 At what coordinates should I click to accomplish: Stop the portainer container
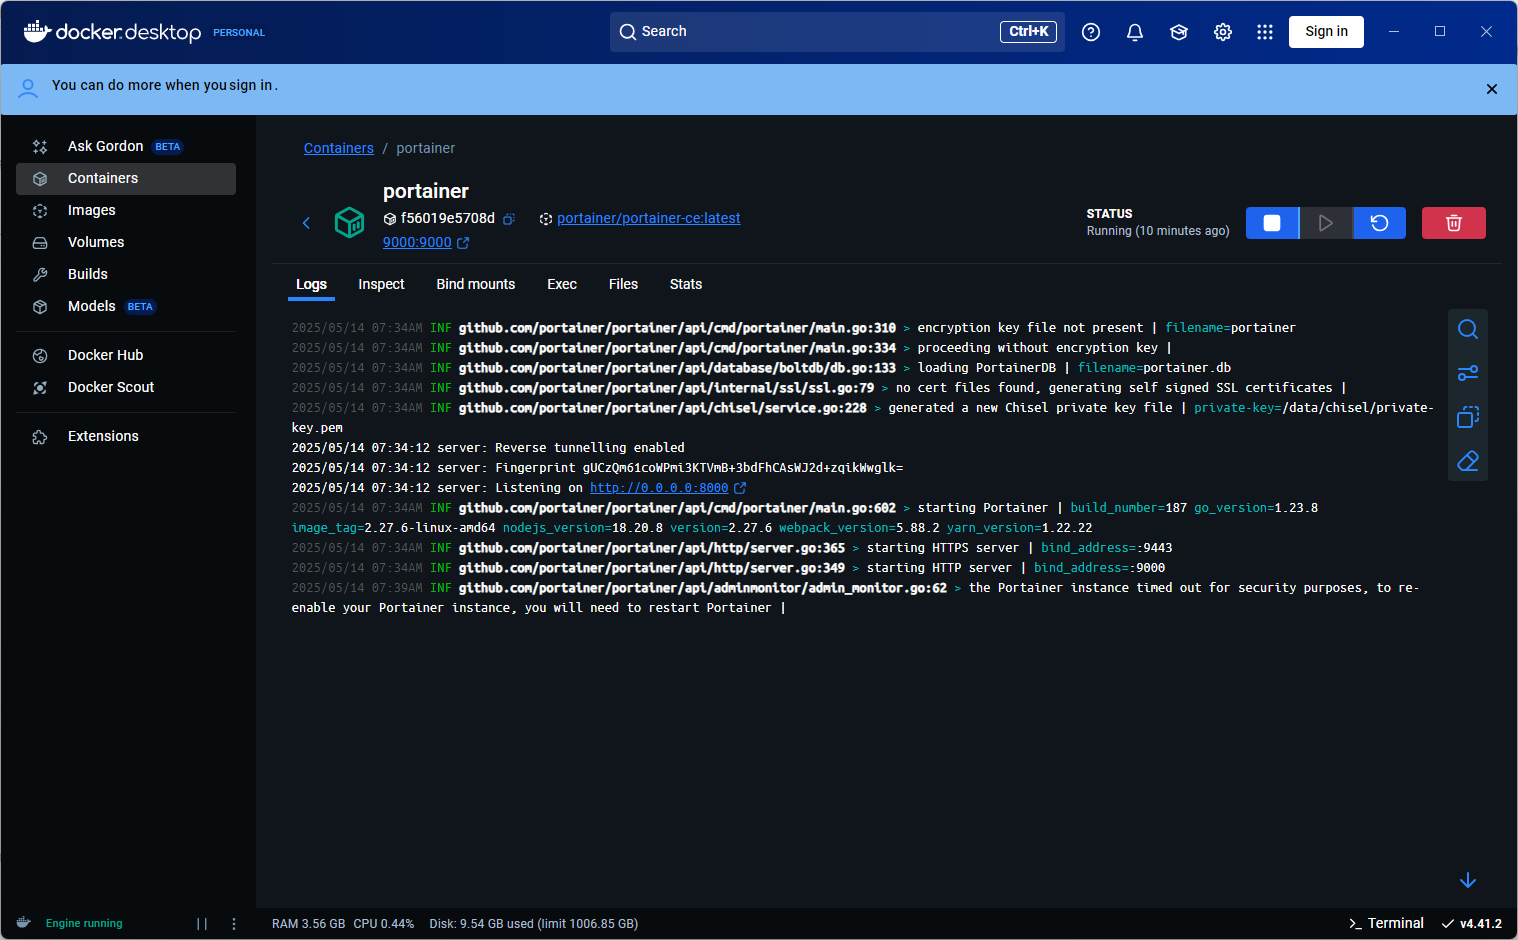tap(1272, 223)
